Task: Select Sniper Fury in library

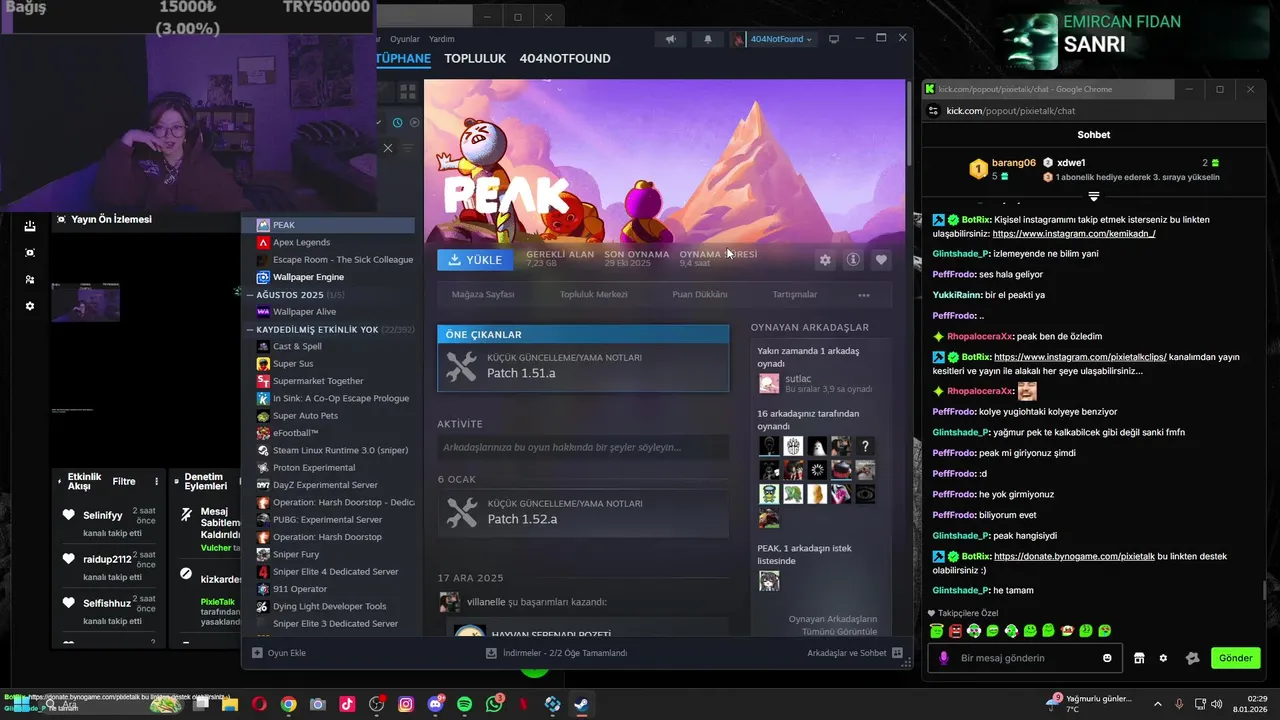Action: click(330, 554)
